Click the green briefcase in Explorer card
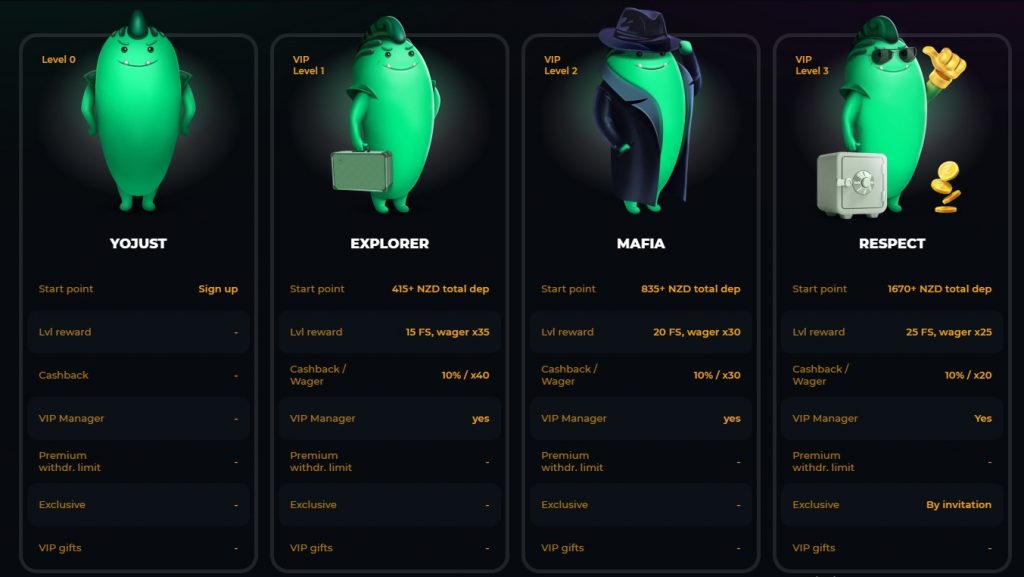 pos(361,171)
